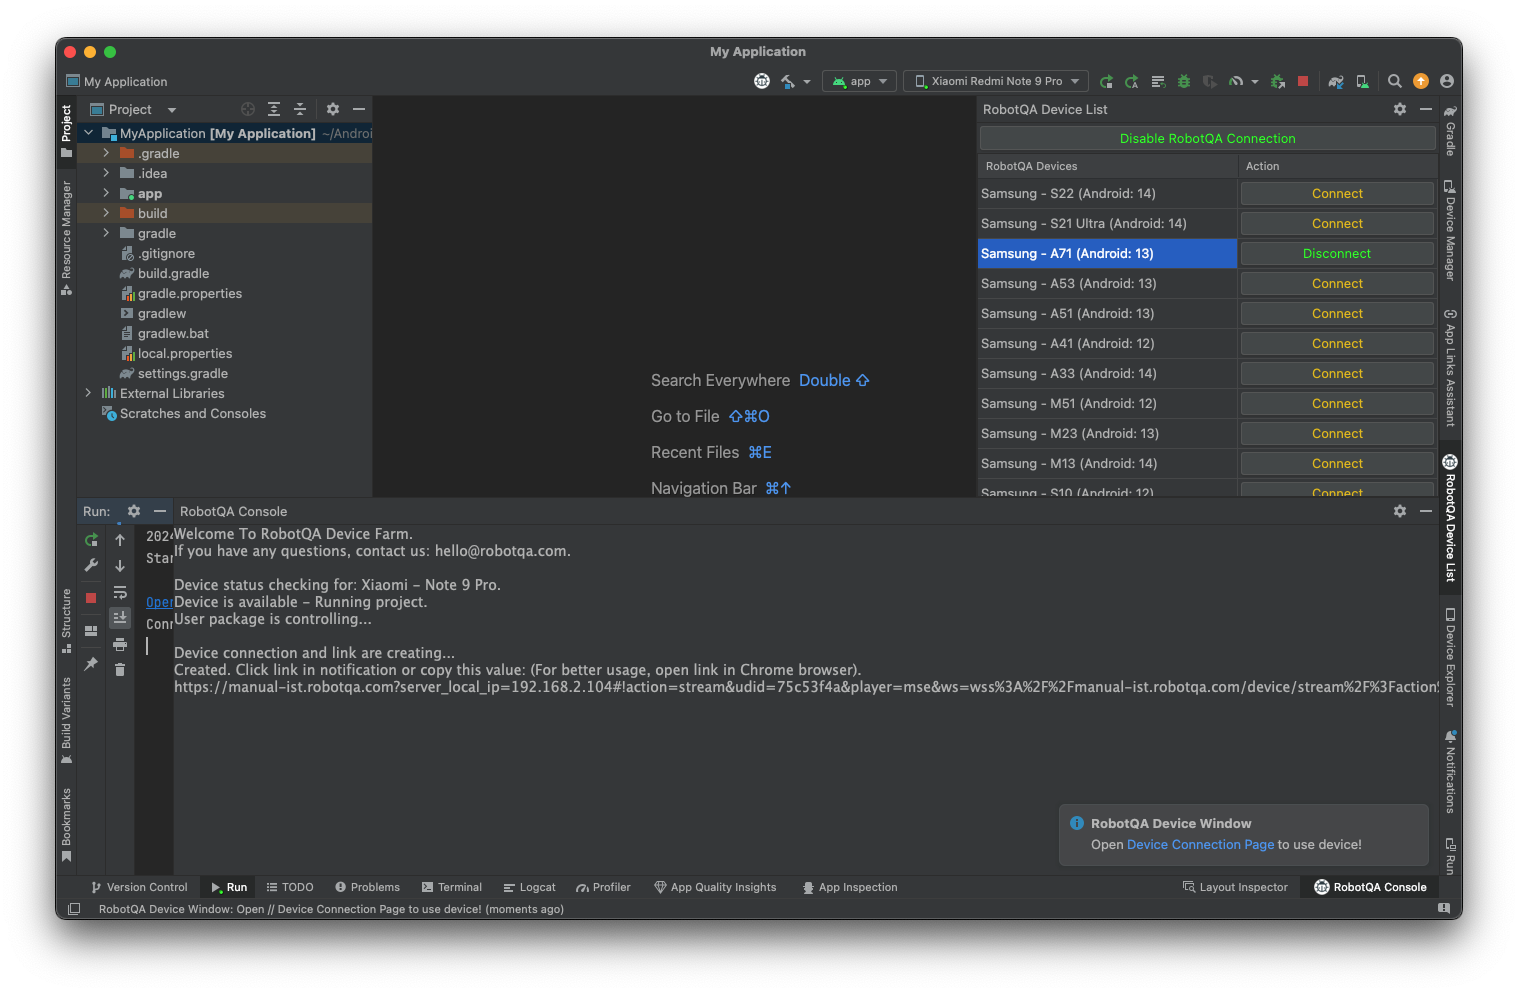Screen dimensions: 1518x993
Task: Click the Print icon in the Run panel
Action: [120, 645]
